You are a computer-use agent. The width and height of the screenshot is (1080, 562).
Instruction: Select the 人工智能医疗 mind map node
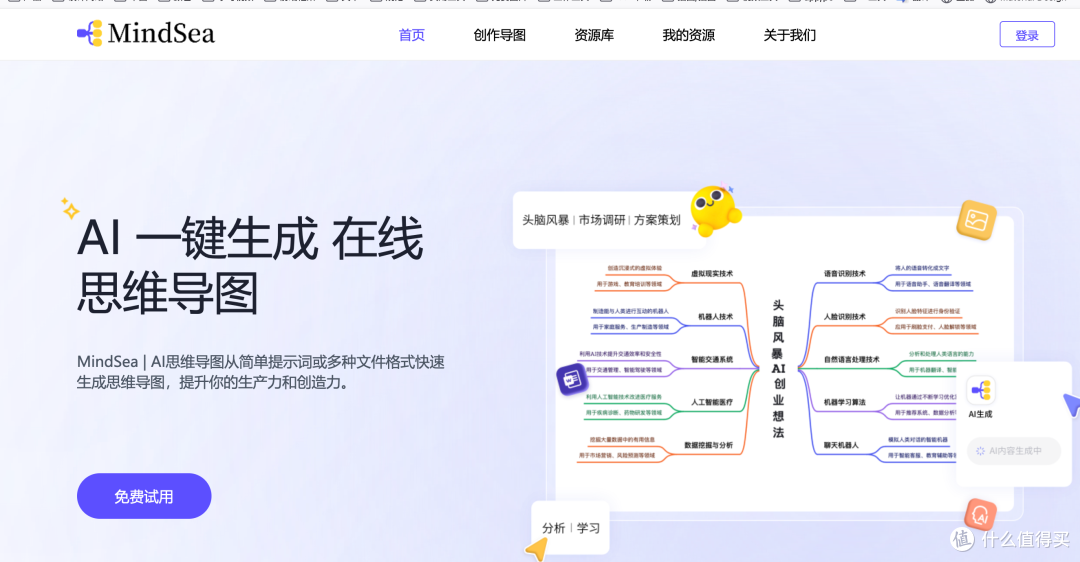(712, 402)
